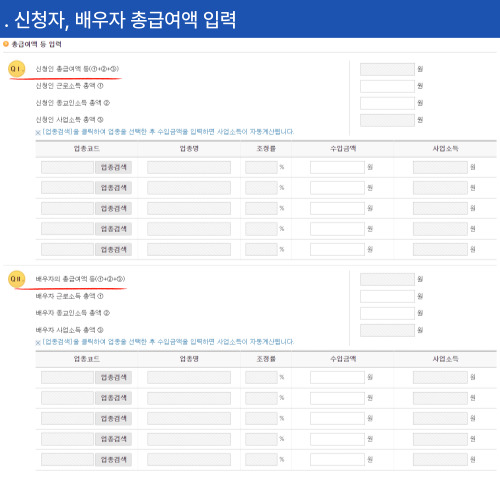Focus 수입금액 input in applicant table's first row
The width and height of the screenshot is (500, 500).
tap(337, 167)
